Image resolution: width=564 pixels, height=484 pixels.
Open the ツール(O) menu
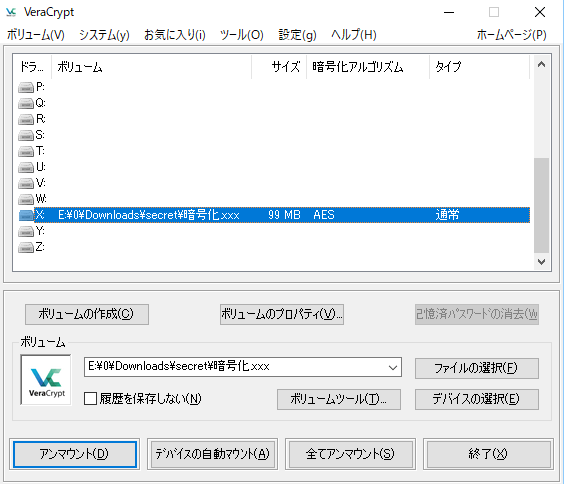click(242, 35)
